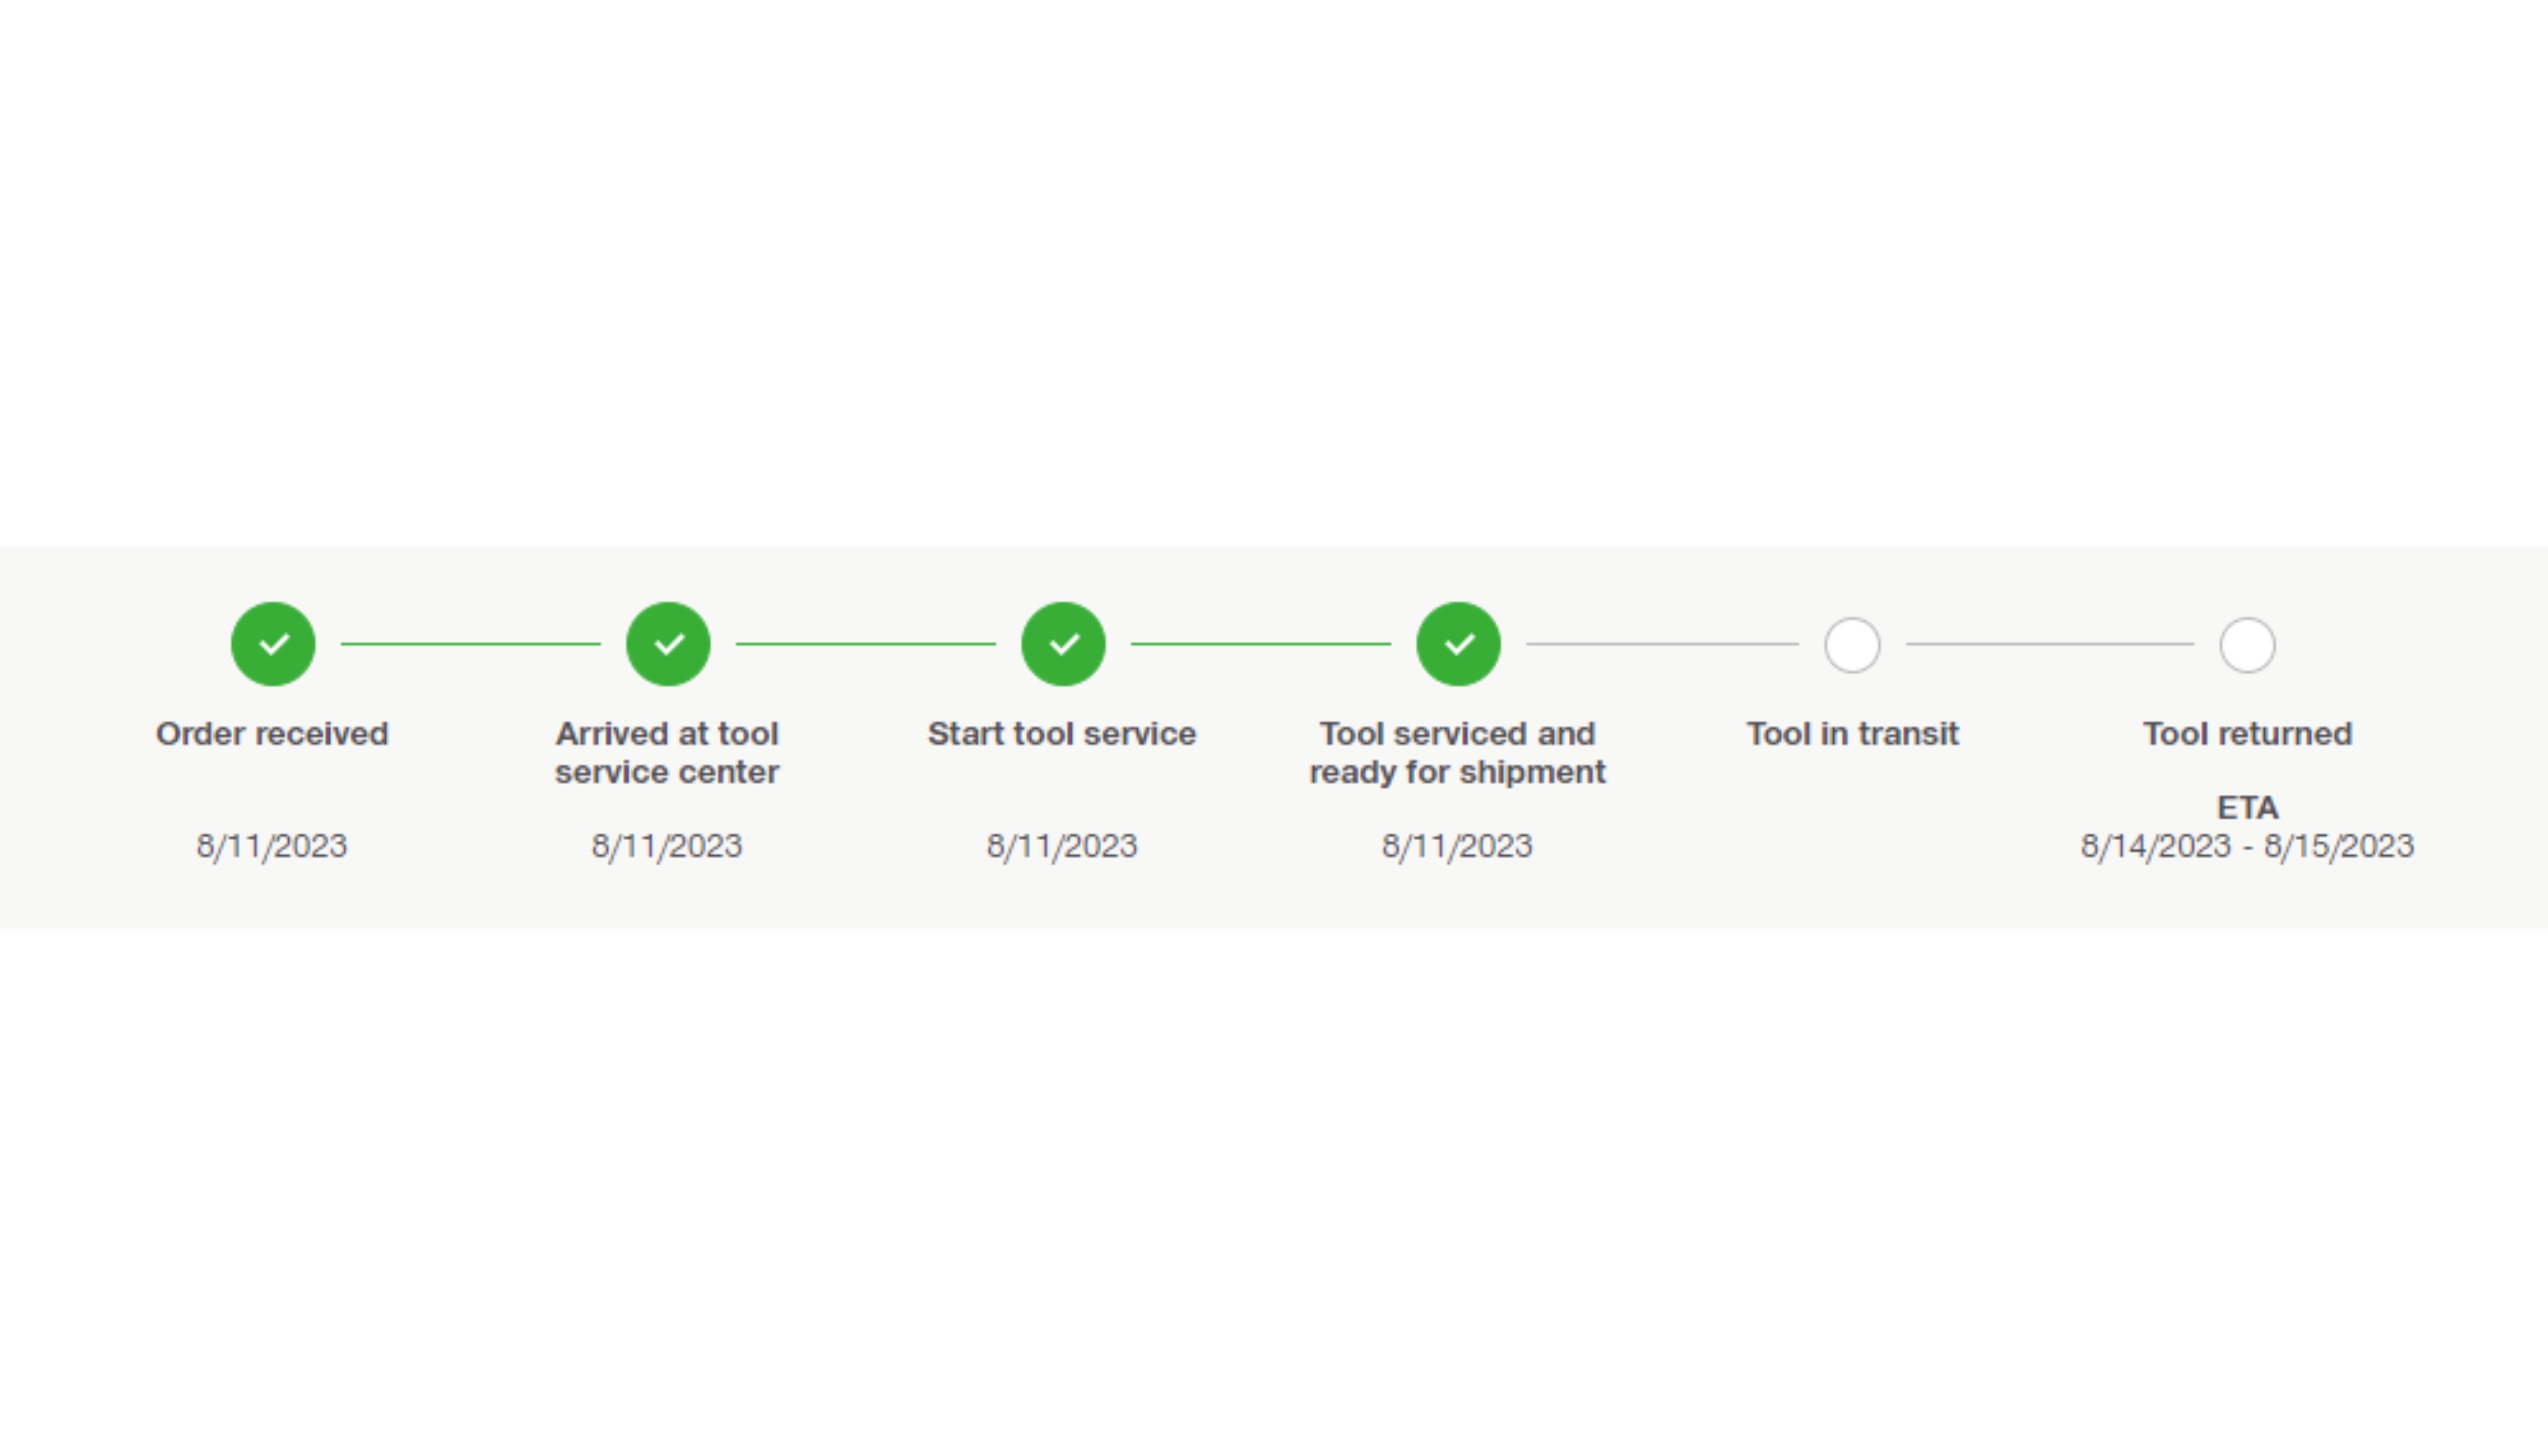Click the date under Arrived at tool service center
Screen dimensions: 2548x1456
(667, 846)
